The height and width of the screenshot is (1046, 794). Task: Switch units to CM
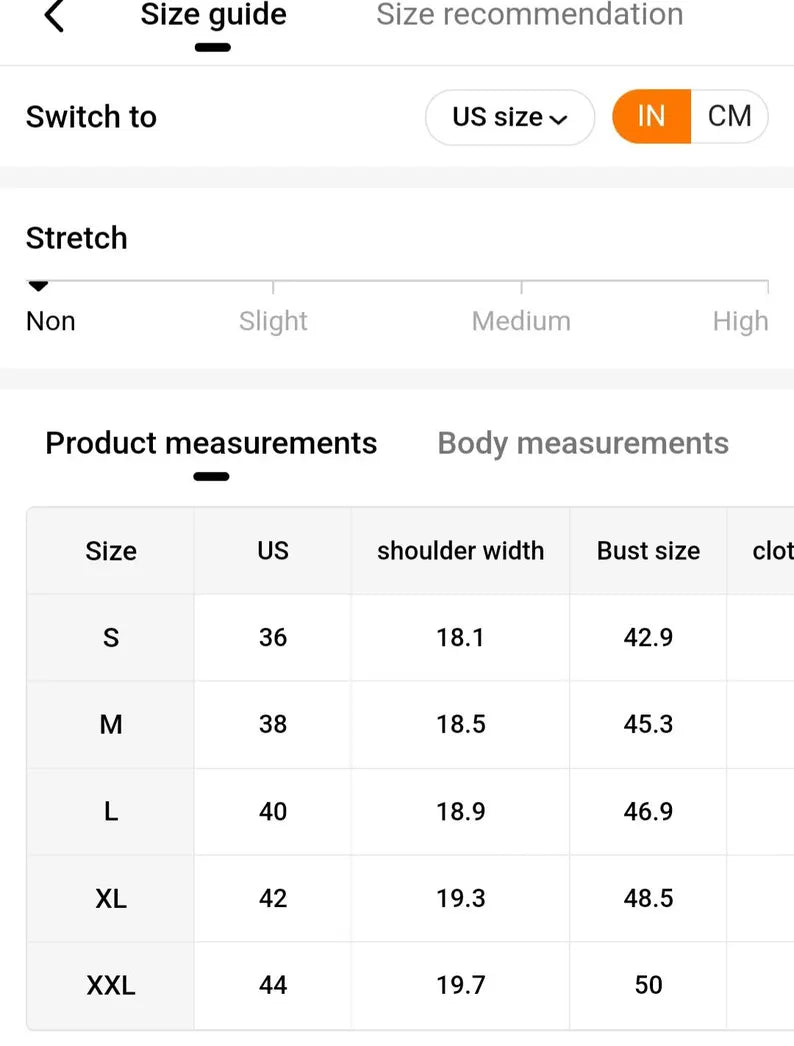(729, 117)
